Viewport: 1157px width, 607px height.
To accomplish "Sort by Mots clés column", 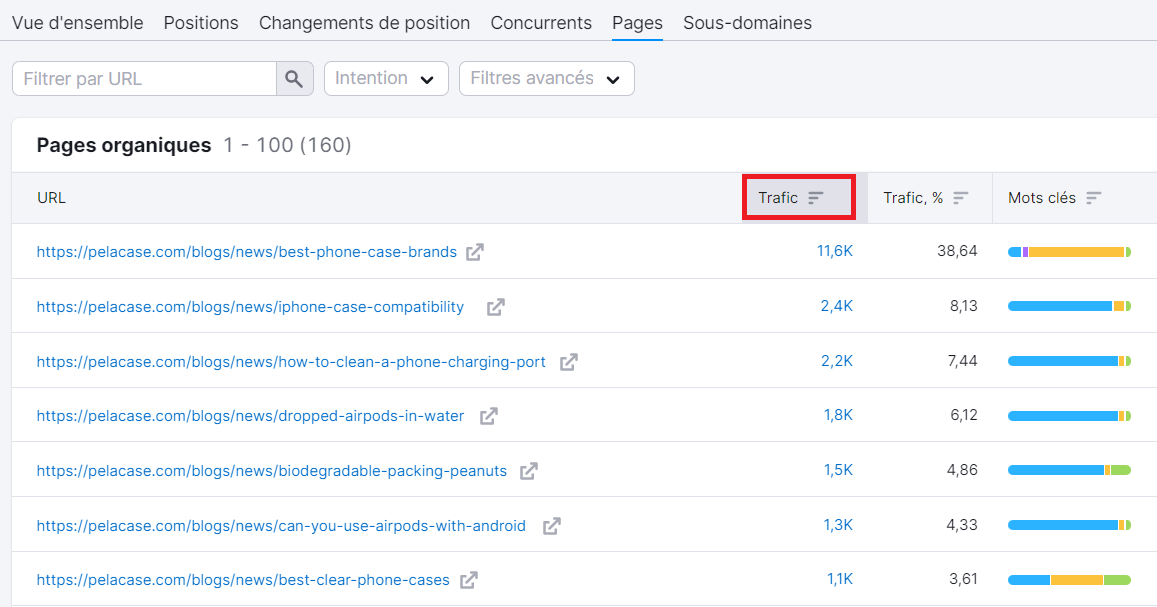I will (x=1054, y=198).
